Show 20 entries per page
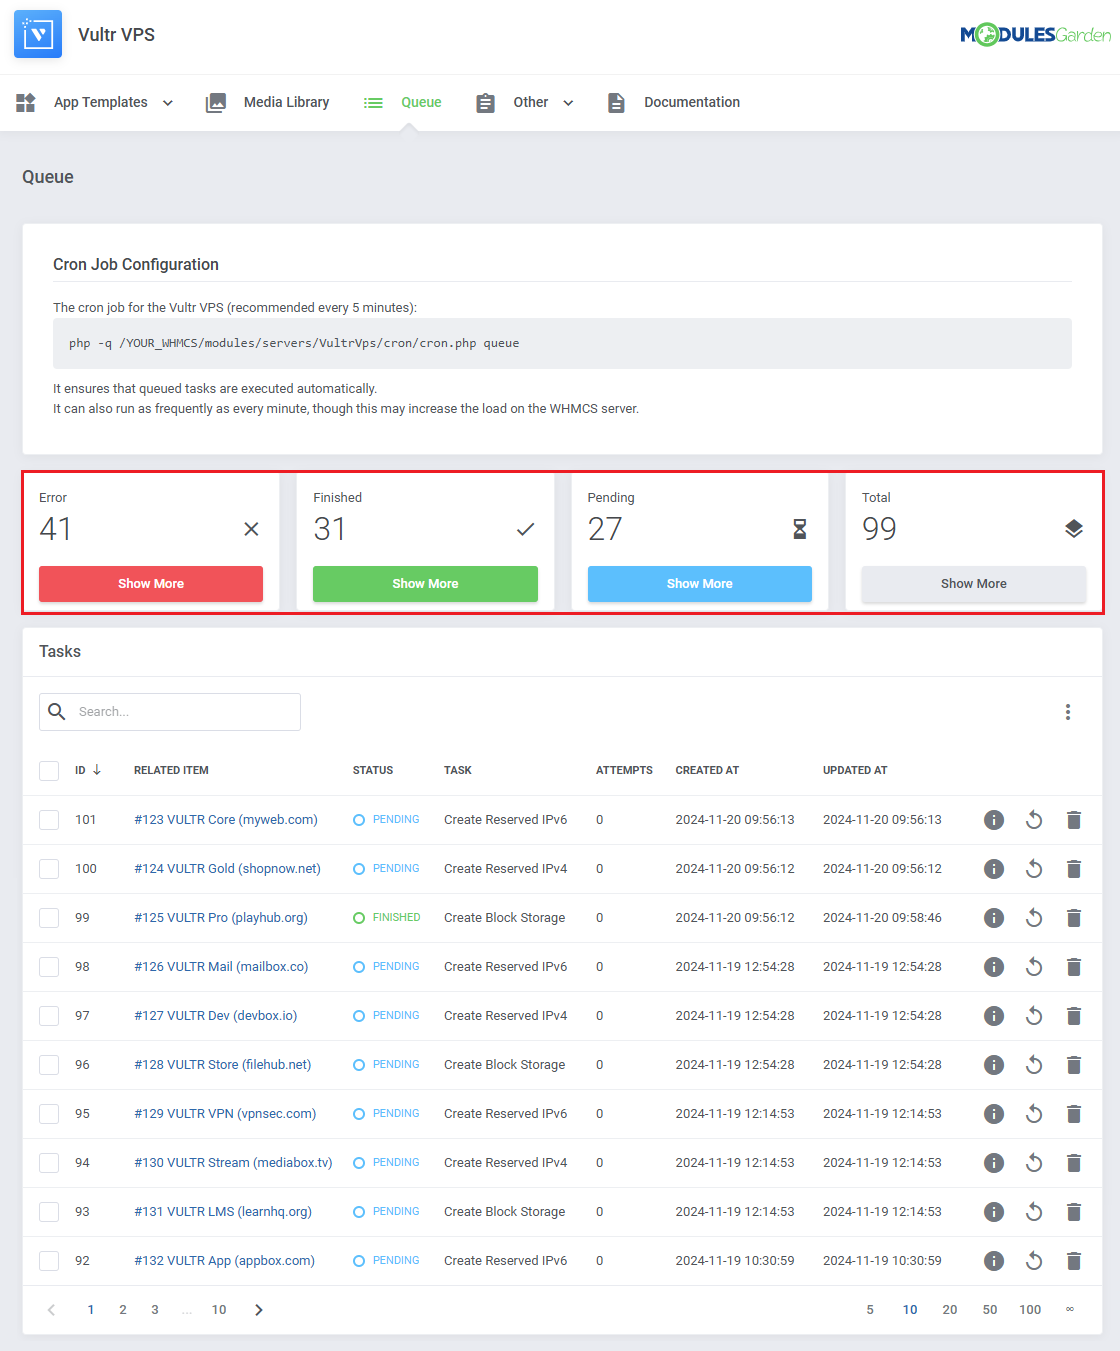Viewport: 1120px width, 1351px height. tap(950, 1310)
